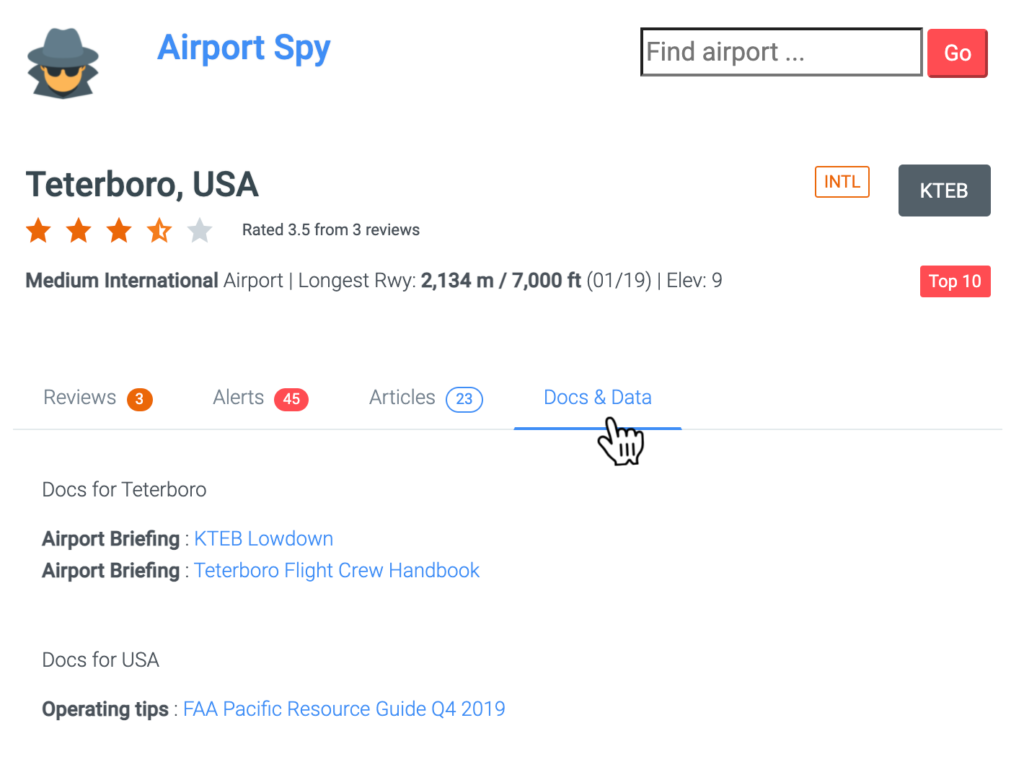
Task: Click the second rating star
Action: (x=79, y=231)
